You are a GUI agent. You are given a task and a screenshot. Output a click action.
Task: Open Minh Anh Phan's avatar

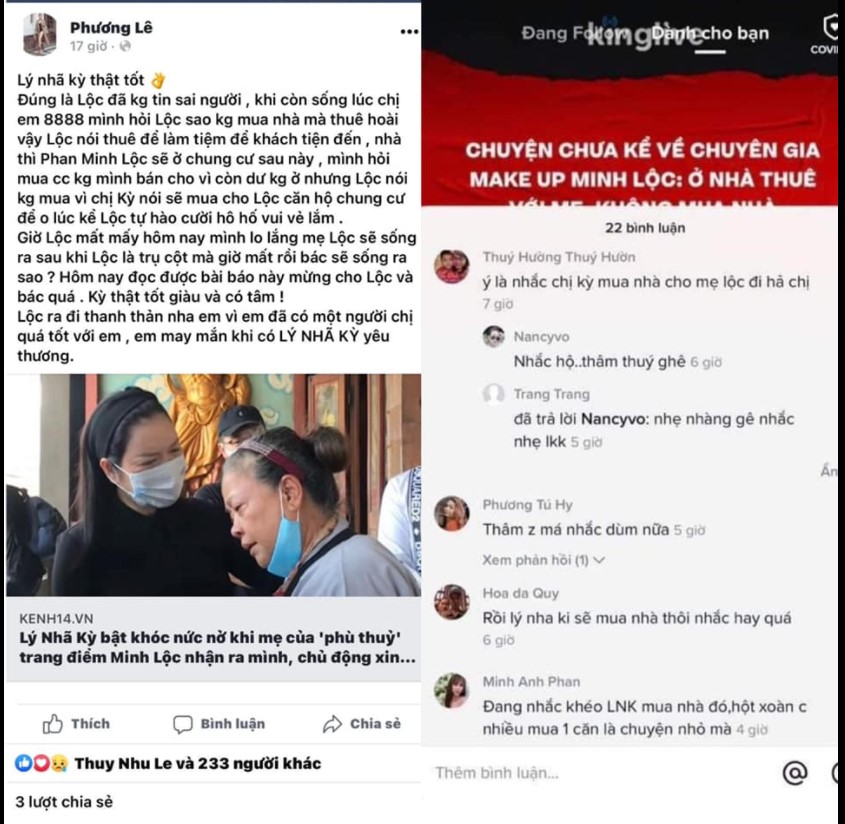[x=452, y=690]
